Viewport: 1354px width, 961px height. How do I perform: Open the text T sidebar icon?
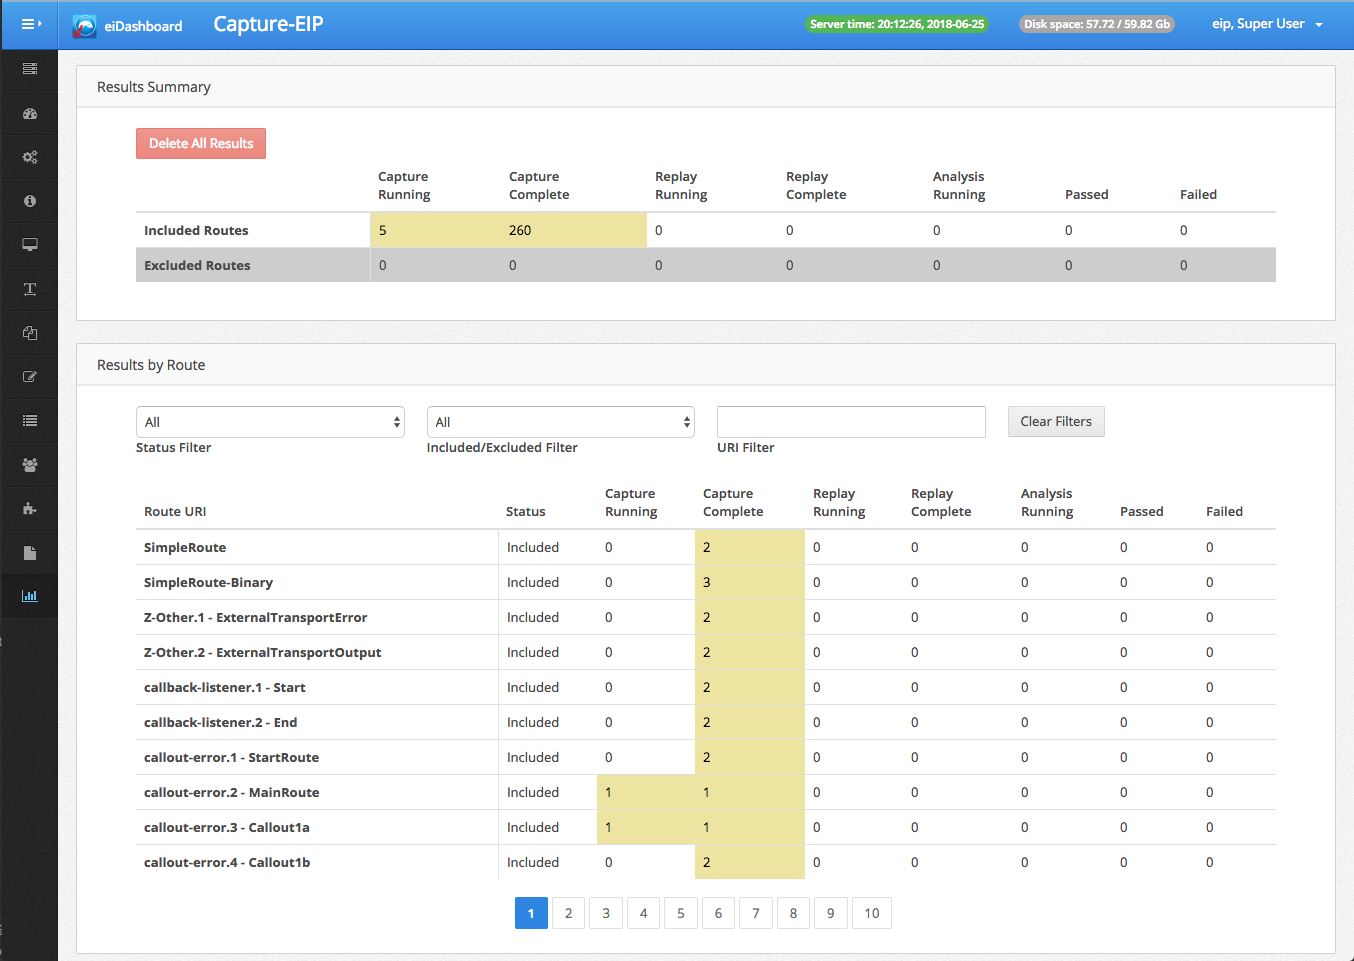(x=30, y=289)
